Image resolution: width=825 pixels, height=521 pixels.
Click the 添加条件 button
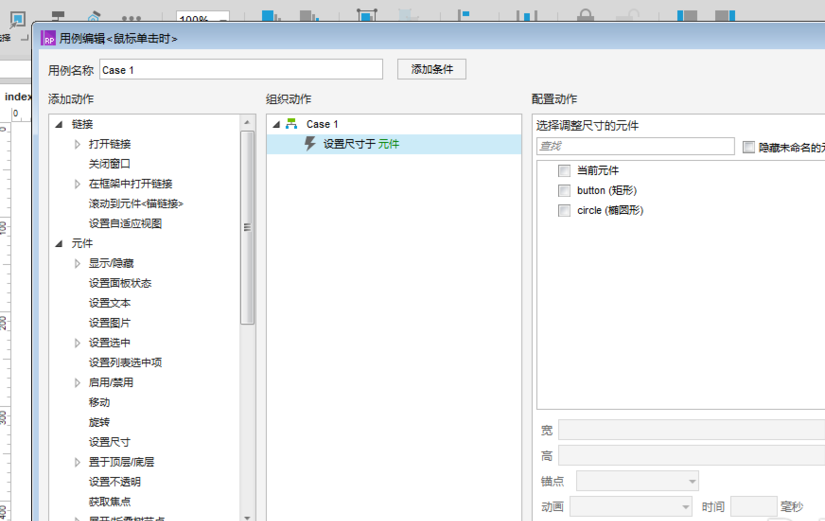click(x=431, y=69)
